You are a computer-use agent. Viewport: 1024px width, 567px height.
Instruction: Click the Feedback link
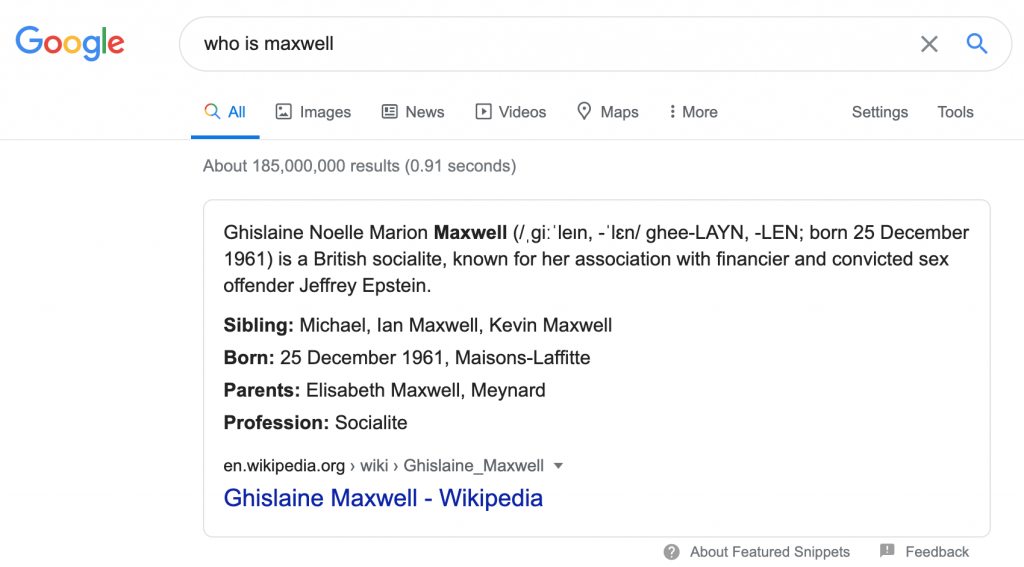[937, 552]
